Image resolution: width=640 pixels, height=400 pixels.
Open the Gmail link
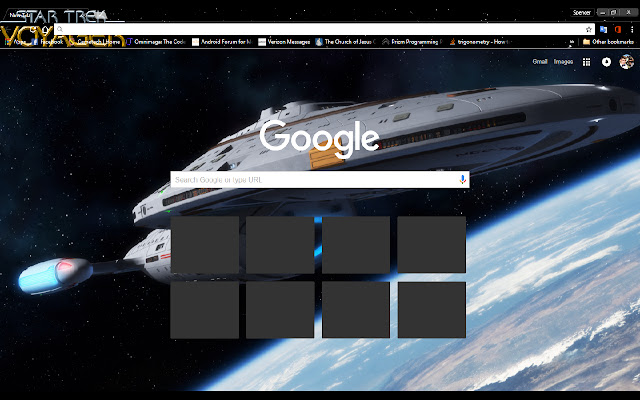540,62
